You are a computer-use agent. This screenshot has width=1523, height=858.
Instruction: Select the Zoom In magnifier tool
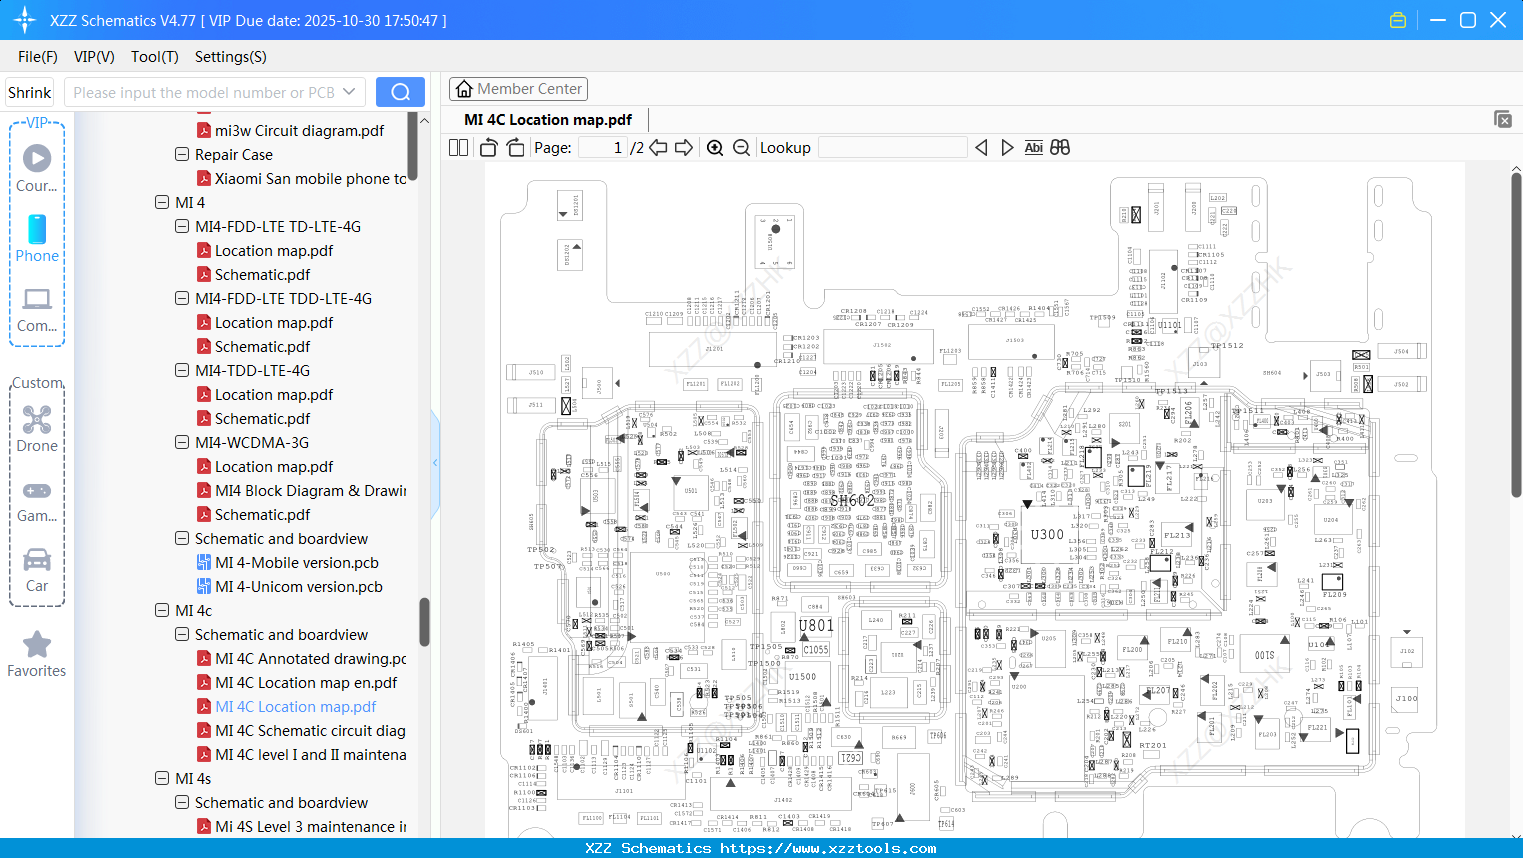[715, 147]
